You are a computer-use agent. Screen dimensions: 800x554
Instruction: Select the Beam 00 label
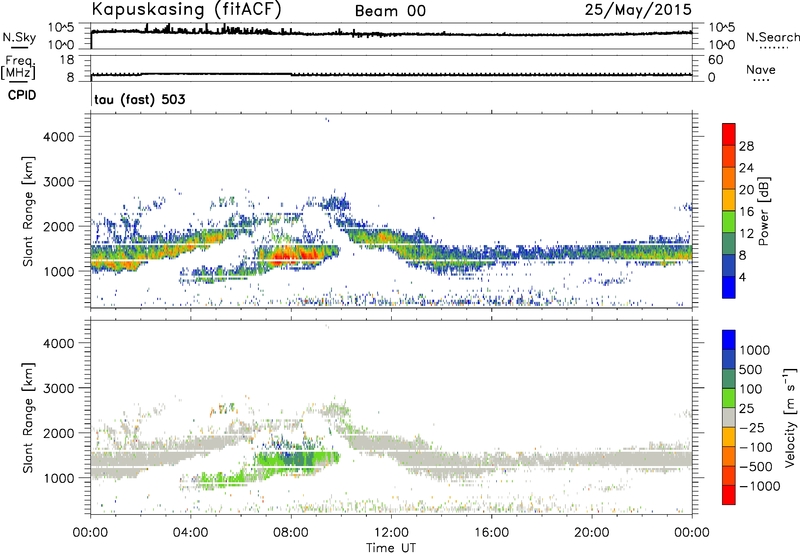coord(390,11)
